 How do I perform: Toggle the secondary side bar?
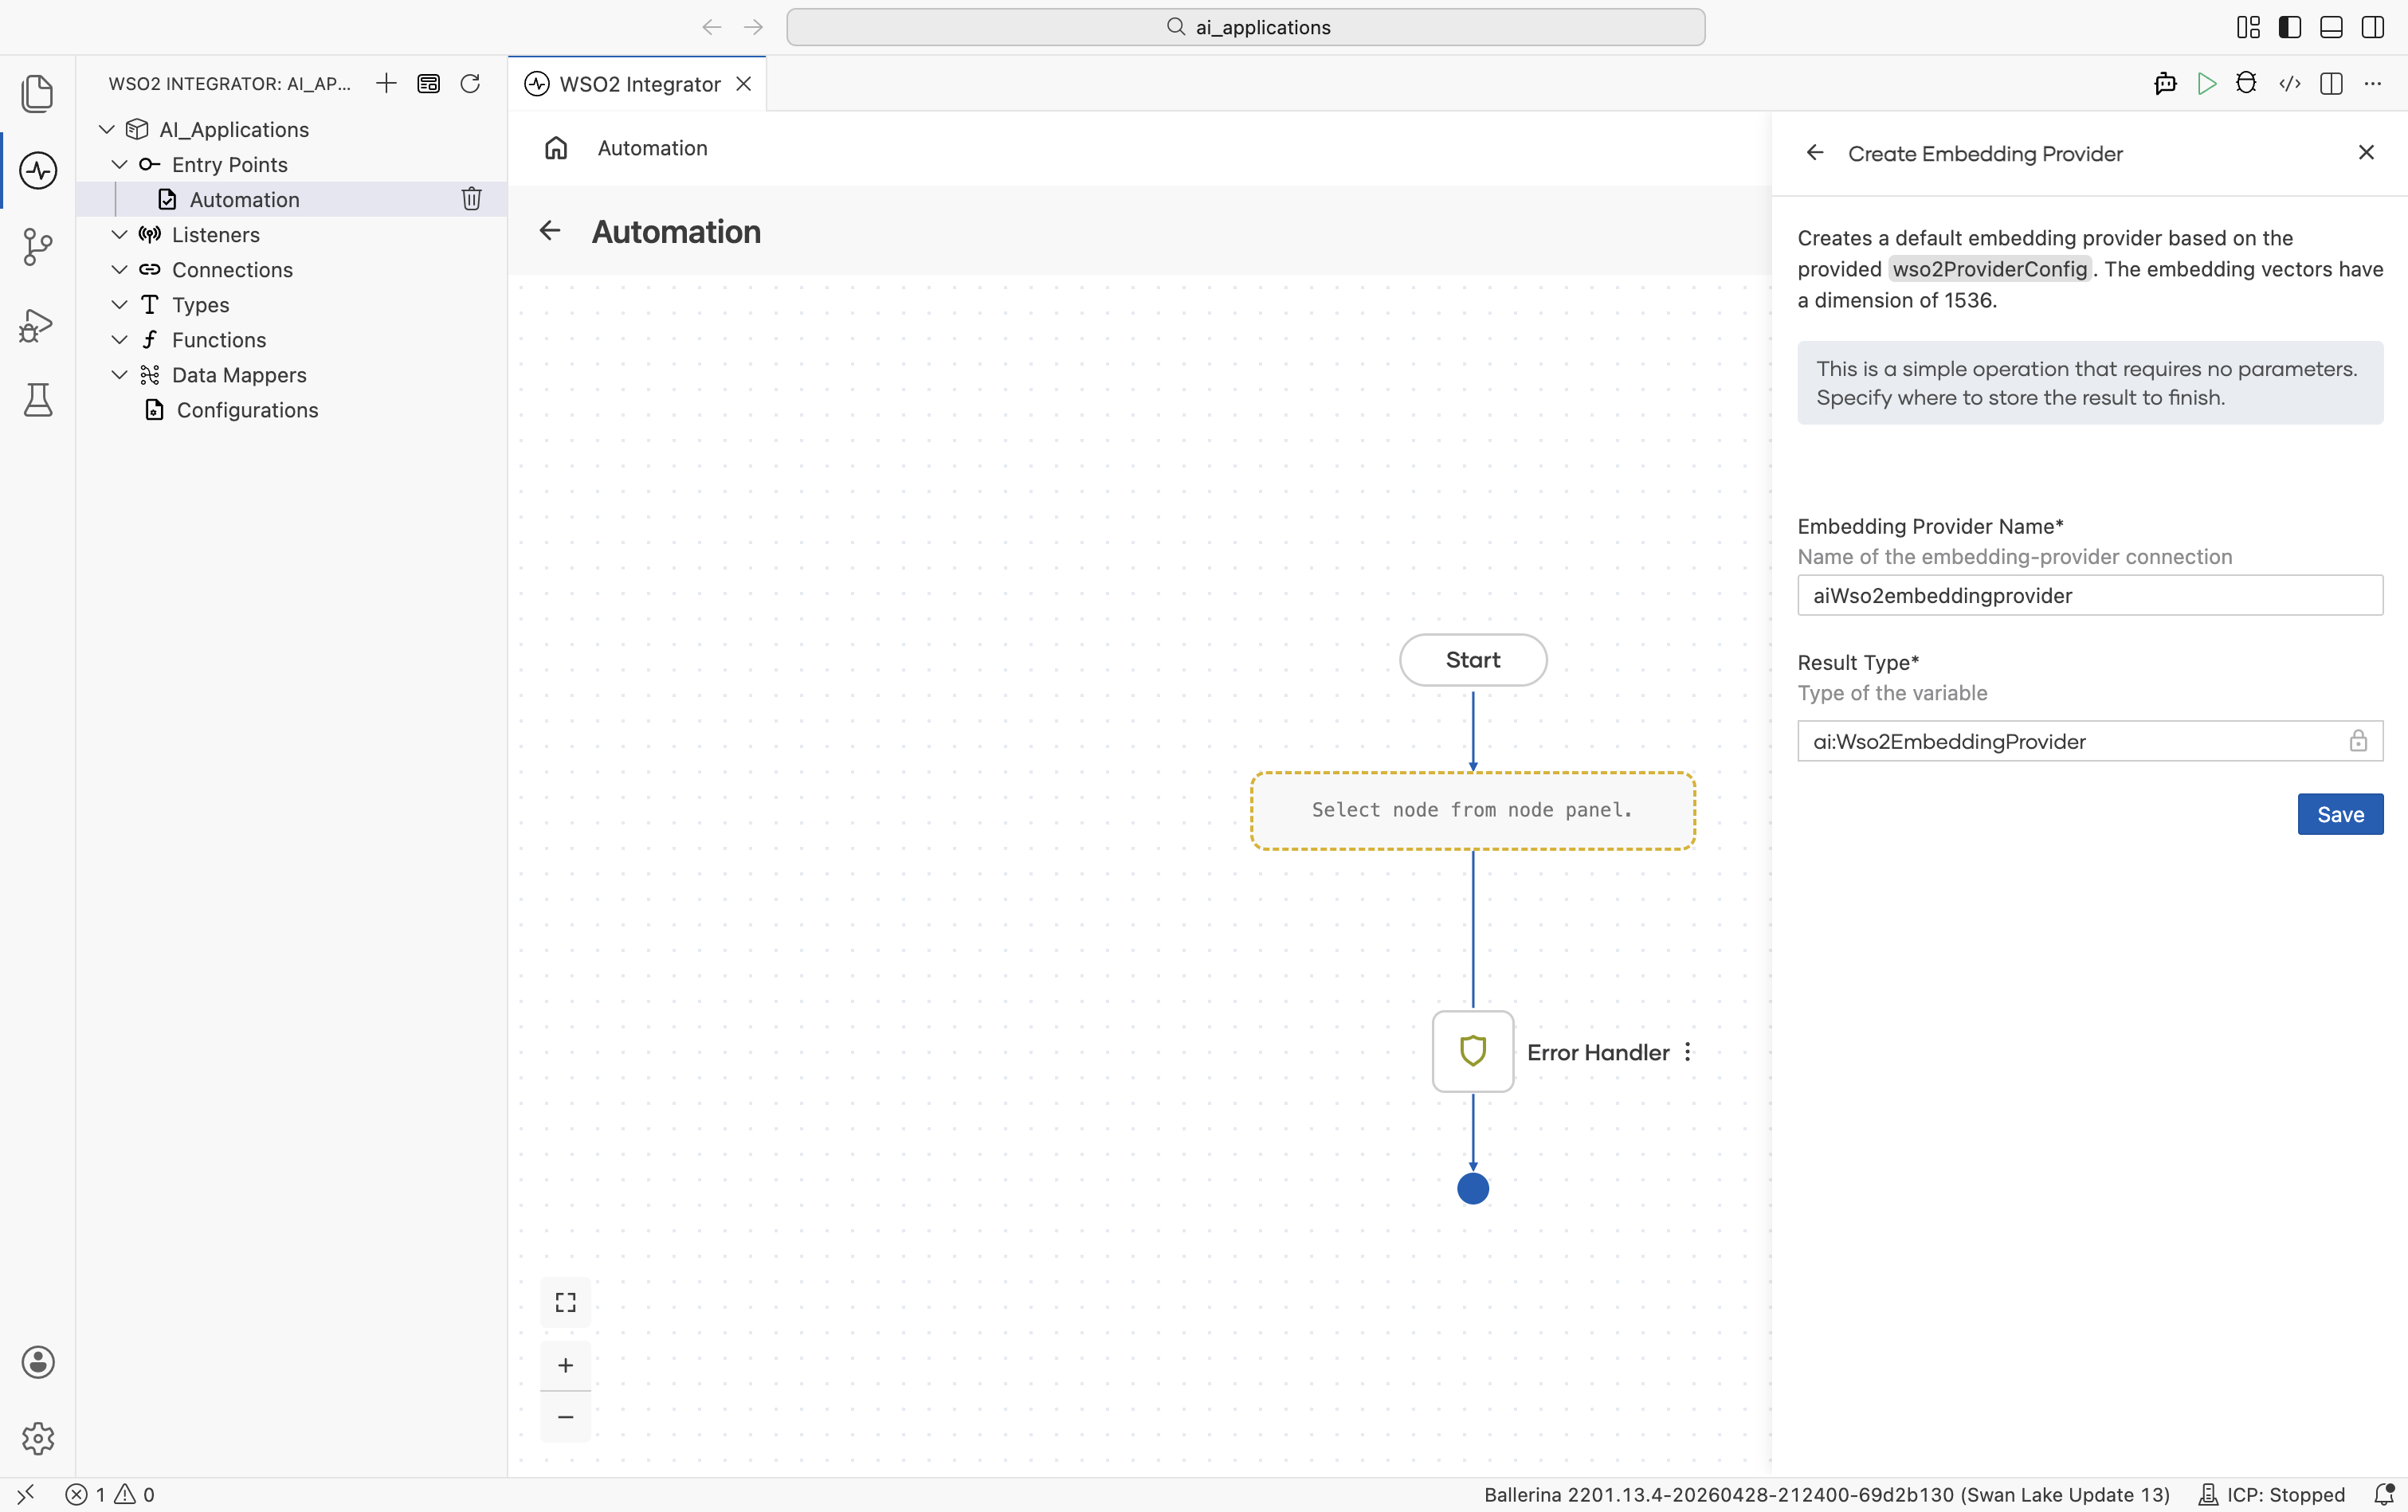[2373, 27]
